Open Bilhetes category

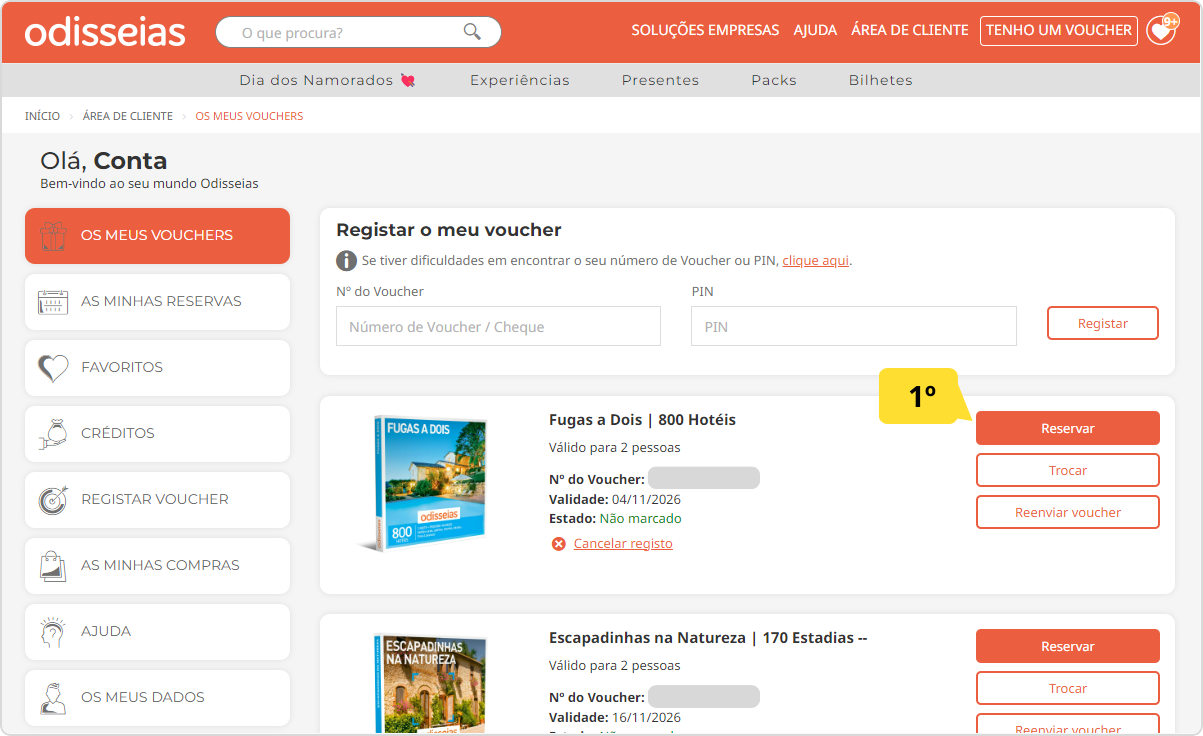[881, 80]
